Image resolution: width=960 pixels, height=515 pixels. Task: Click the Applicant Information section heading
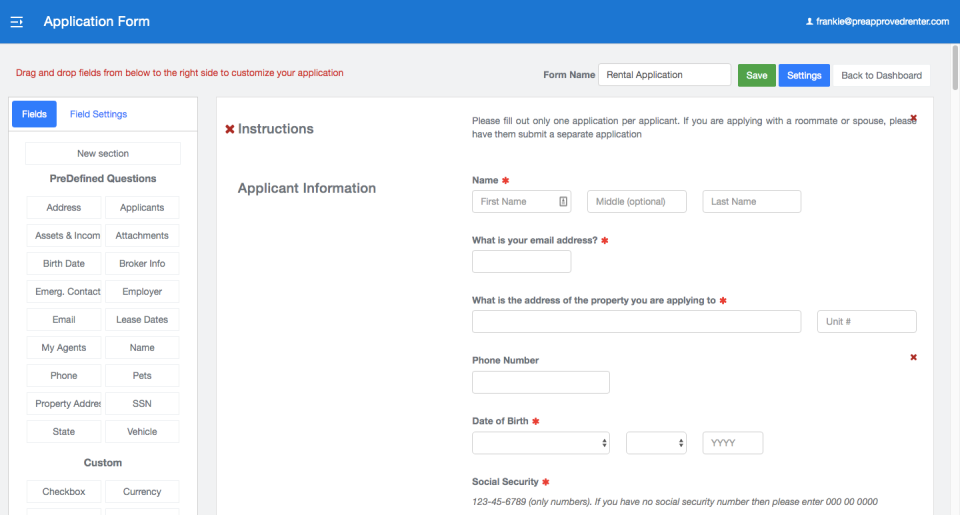(x=307, y=188)
